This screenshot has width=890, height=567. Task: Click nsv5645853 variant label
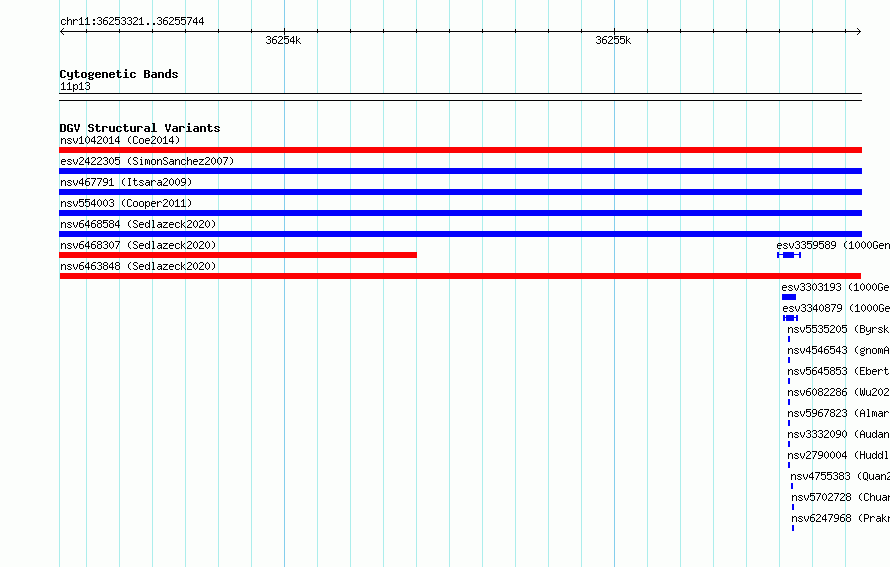tap(838, 371)
